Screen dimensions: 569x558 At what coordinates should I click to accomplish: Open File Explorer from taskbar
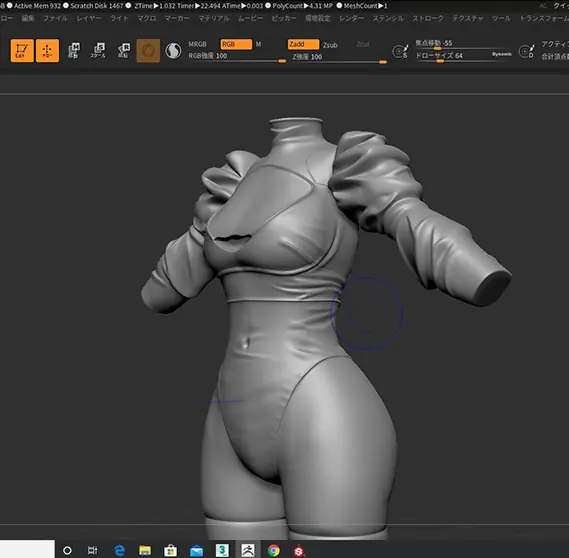(x=145, y=550)
